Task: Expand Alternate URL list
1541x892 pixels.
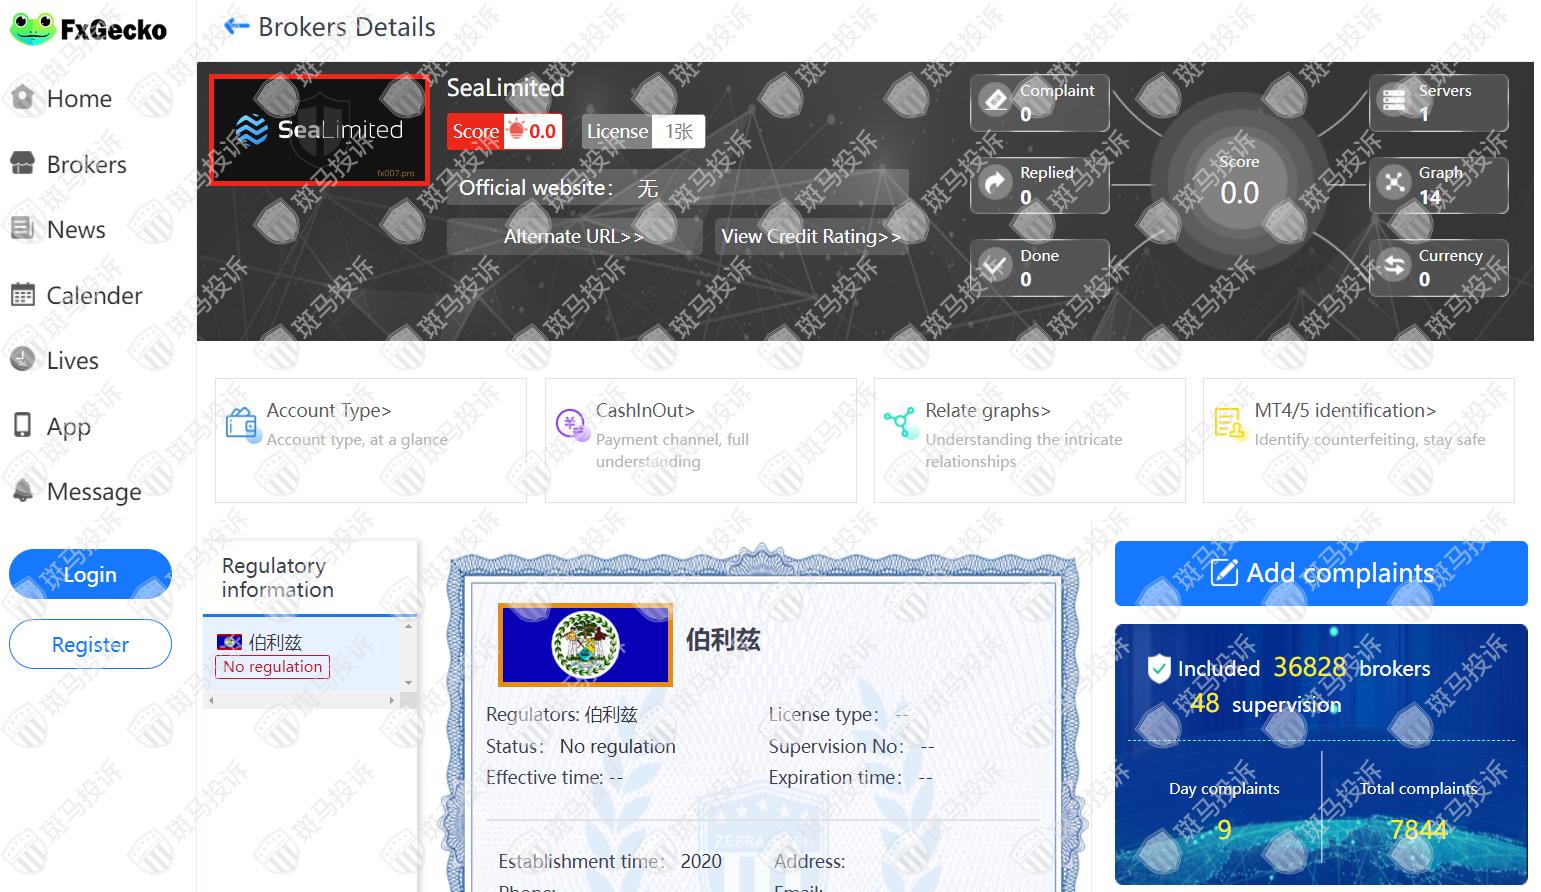Action: click(573, 237)
